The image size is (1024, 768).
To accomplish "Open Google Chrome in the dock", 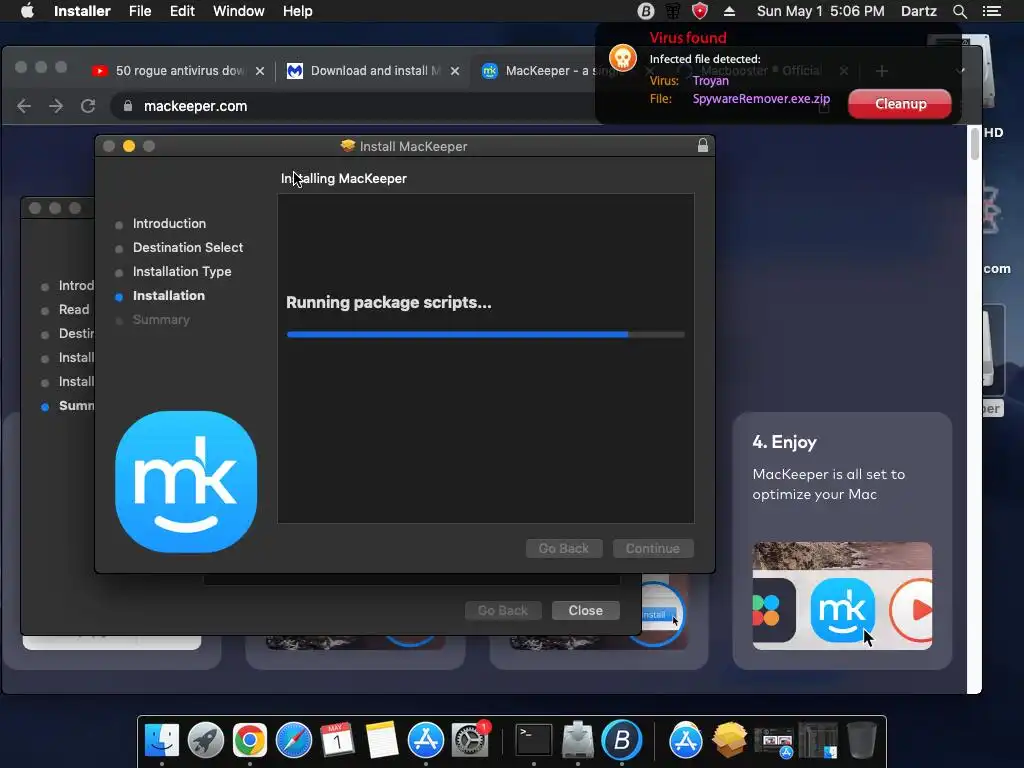I will [x=249, y=740].
